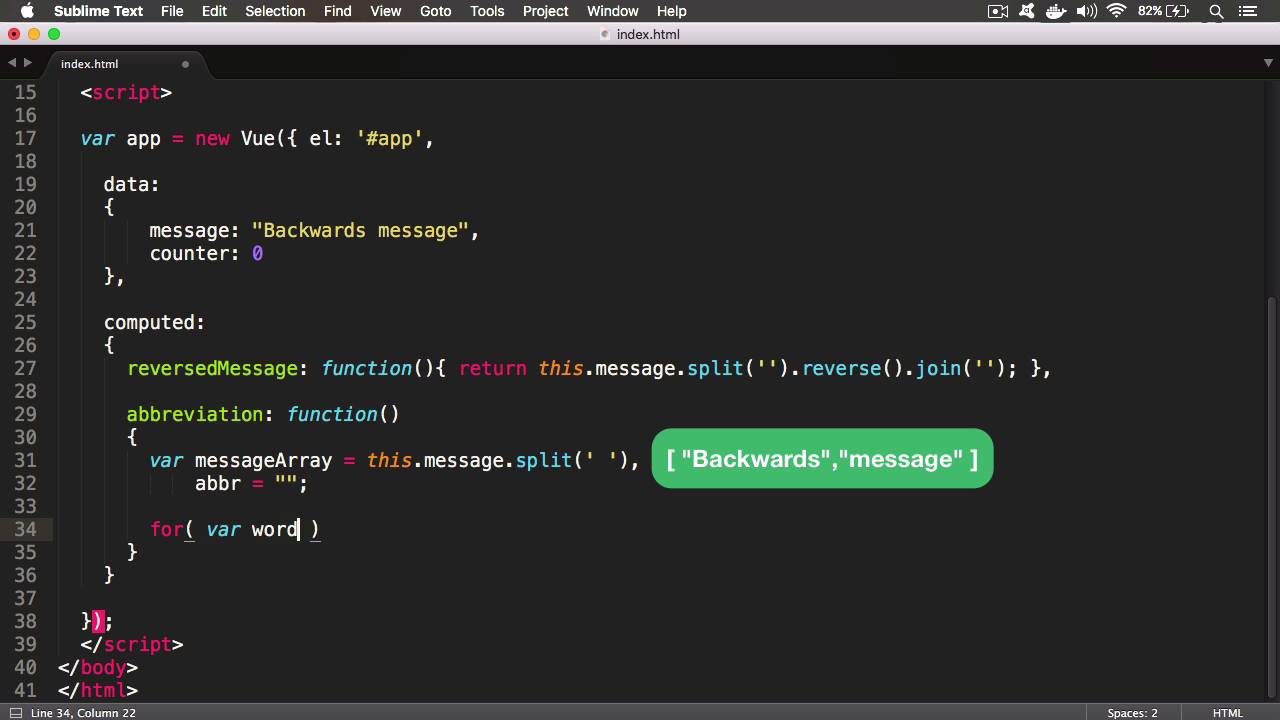
Task: Click the messageArray variable name
Action: point(263,460)
